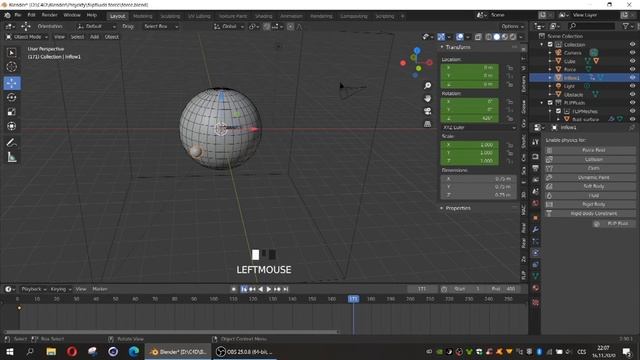Click the Location X field

click(x=469, y=68)
